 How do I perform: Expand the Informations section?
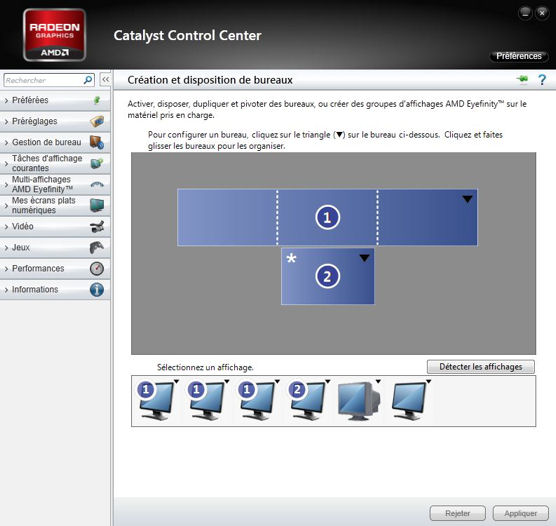click(x=55, y=289)
